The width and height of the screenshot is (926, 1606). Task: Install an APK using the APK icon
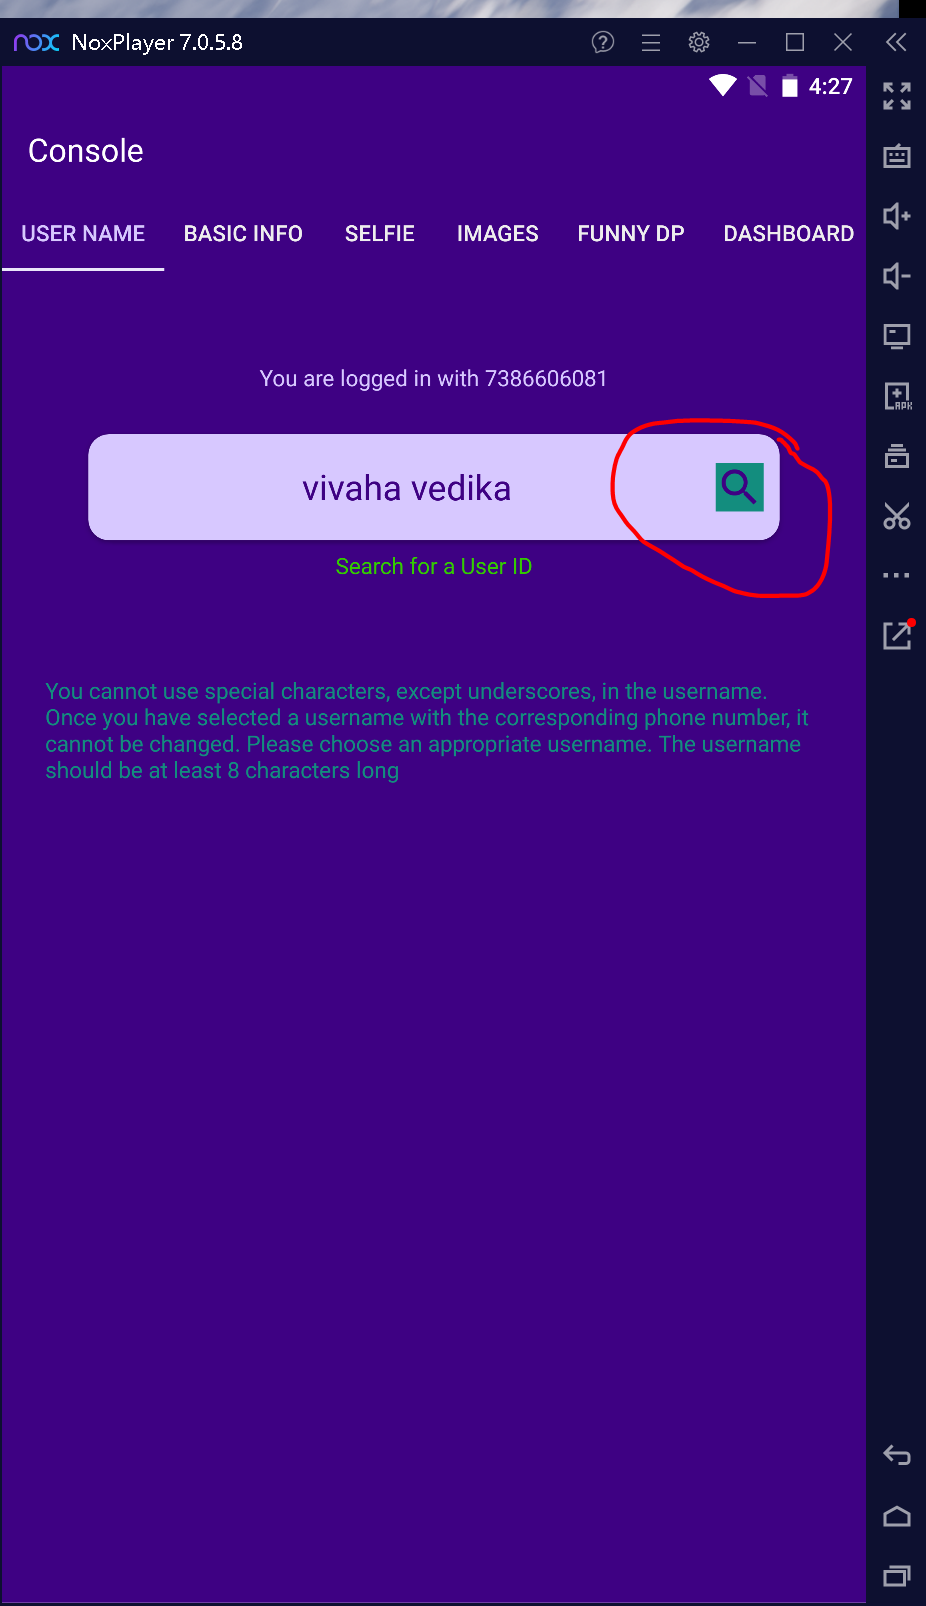pos(897,396)
